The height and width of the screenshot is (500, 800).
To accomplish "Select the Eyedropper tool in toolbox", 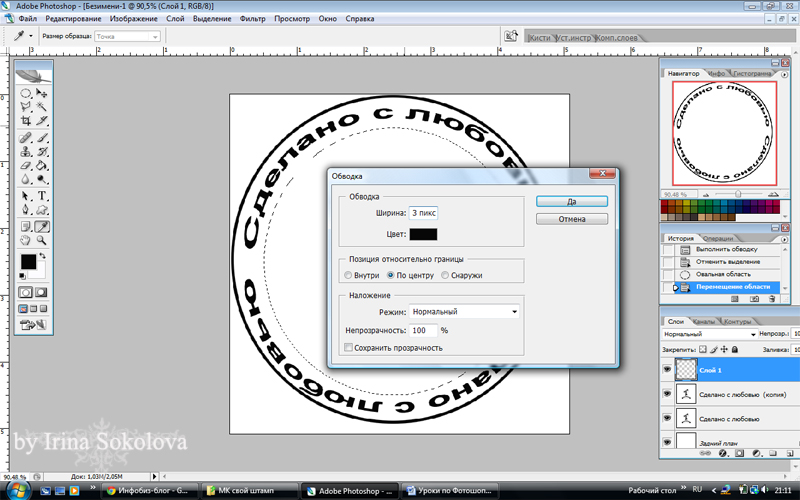I will click(x=42, y=227).
